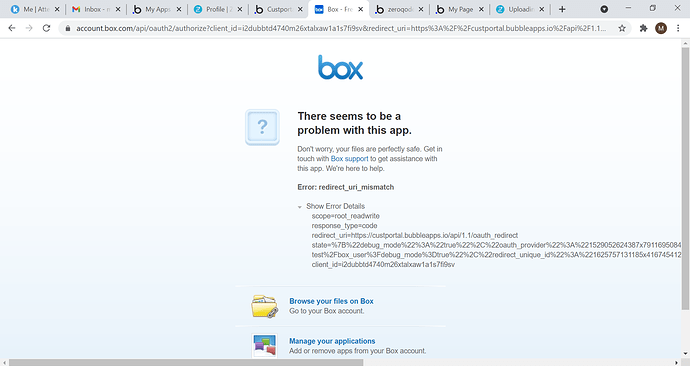Image resolution: width=690 pixels, height=366 pixels.
Task: Click the address bar URL
Action: tap(341, 28)
